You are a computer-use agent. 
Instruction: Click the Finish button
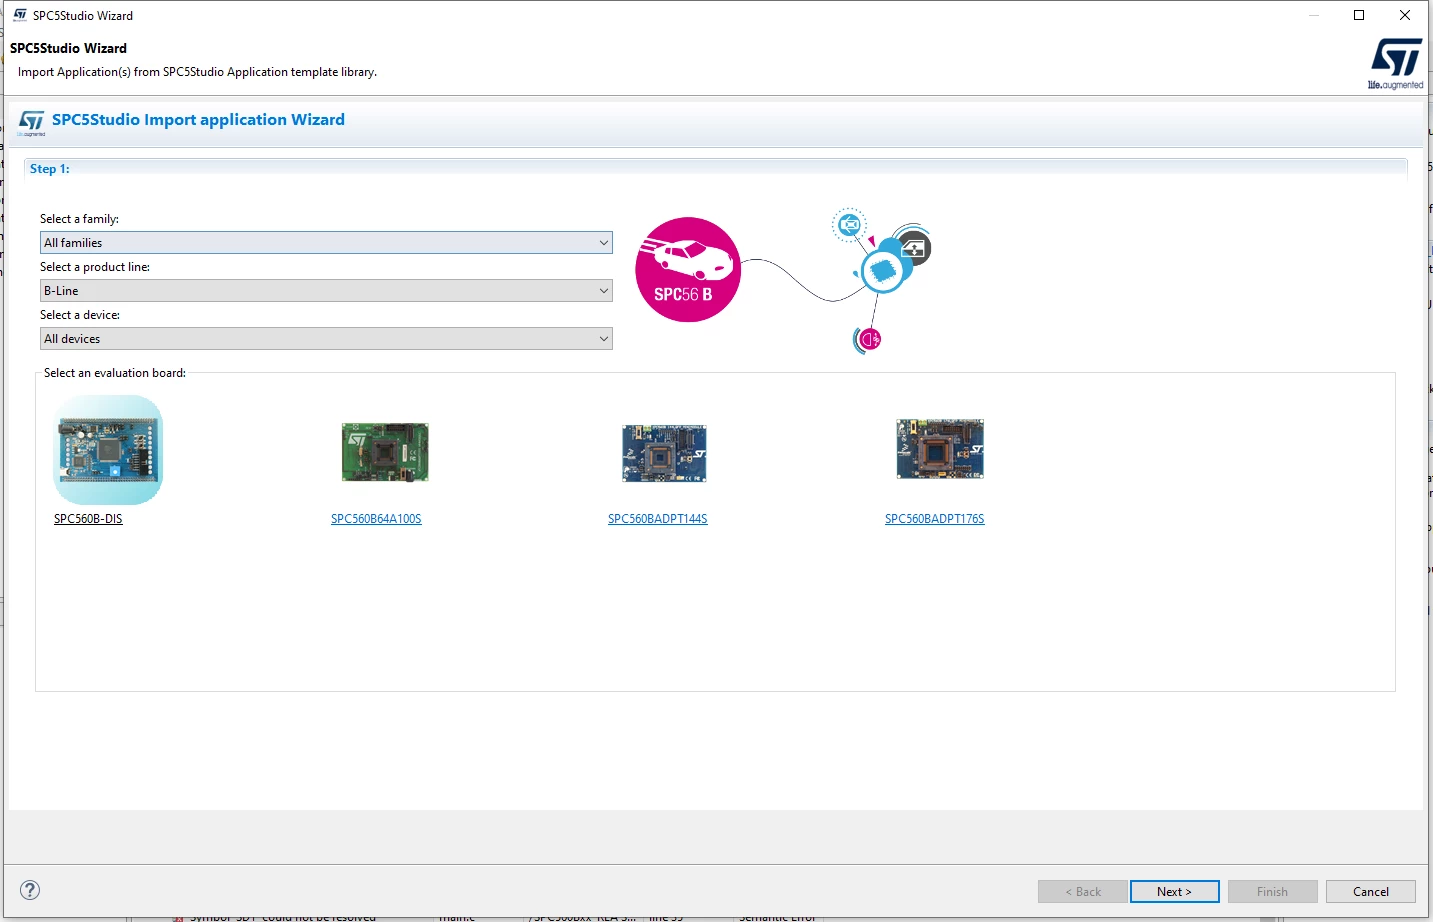coord(1272,892)
